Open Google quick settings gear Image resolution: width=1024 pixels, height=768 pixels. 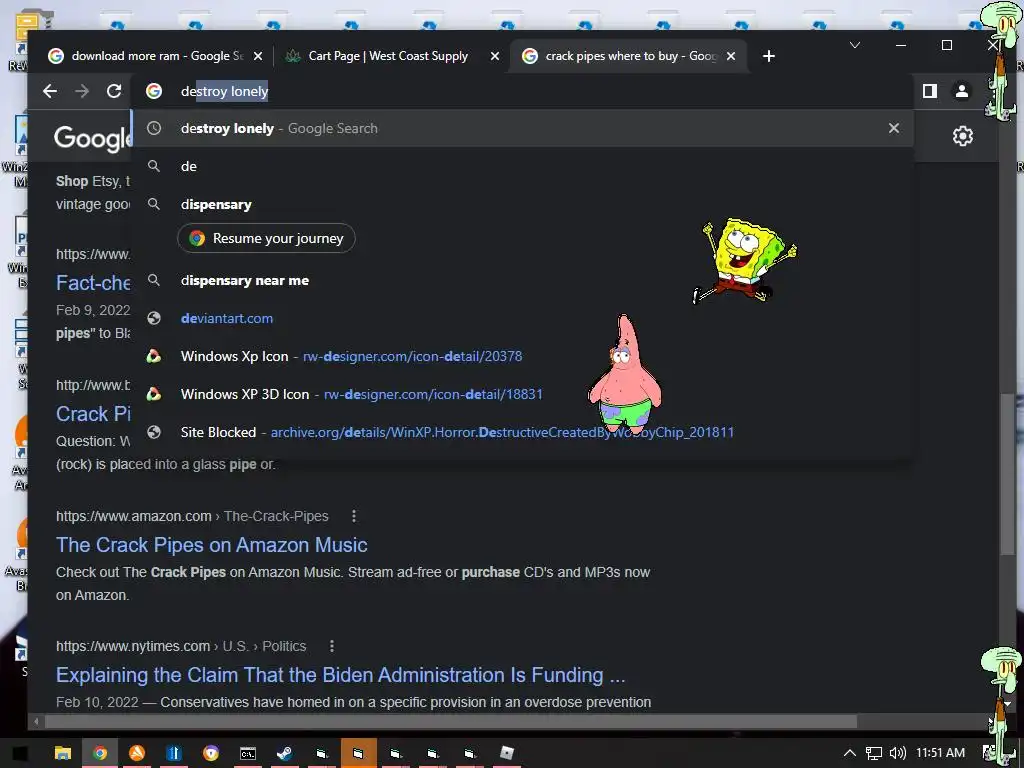pos(962,136)
